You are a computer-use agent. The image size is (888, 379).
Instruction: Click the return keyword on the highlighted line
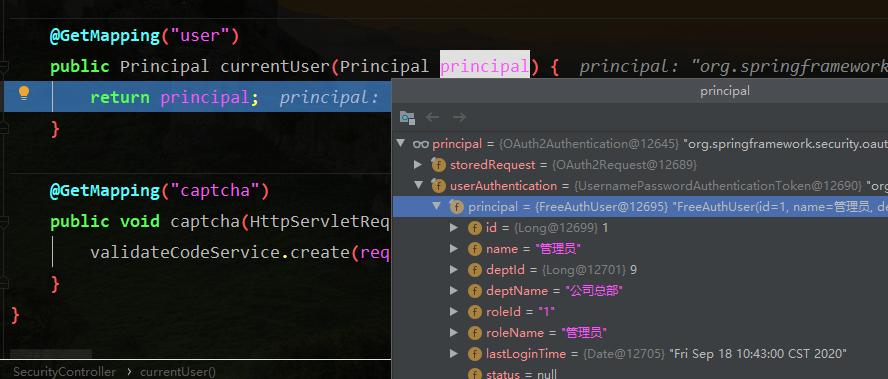coord(120,97)
